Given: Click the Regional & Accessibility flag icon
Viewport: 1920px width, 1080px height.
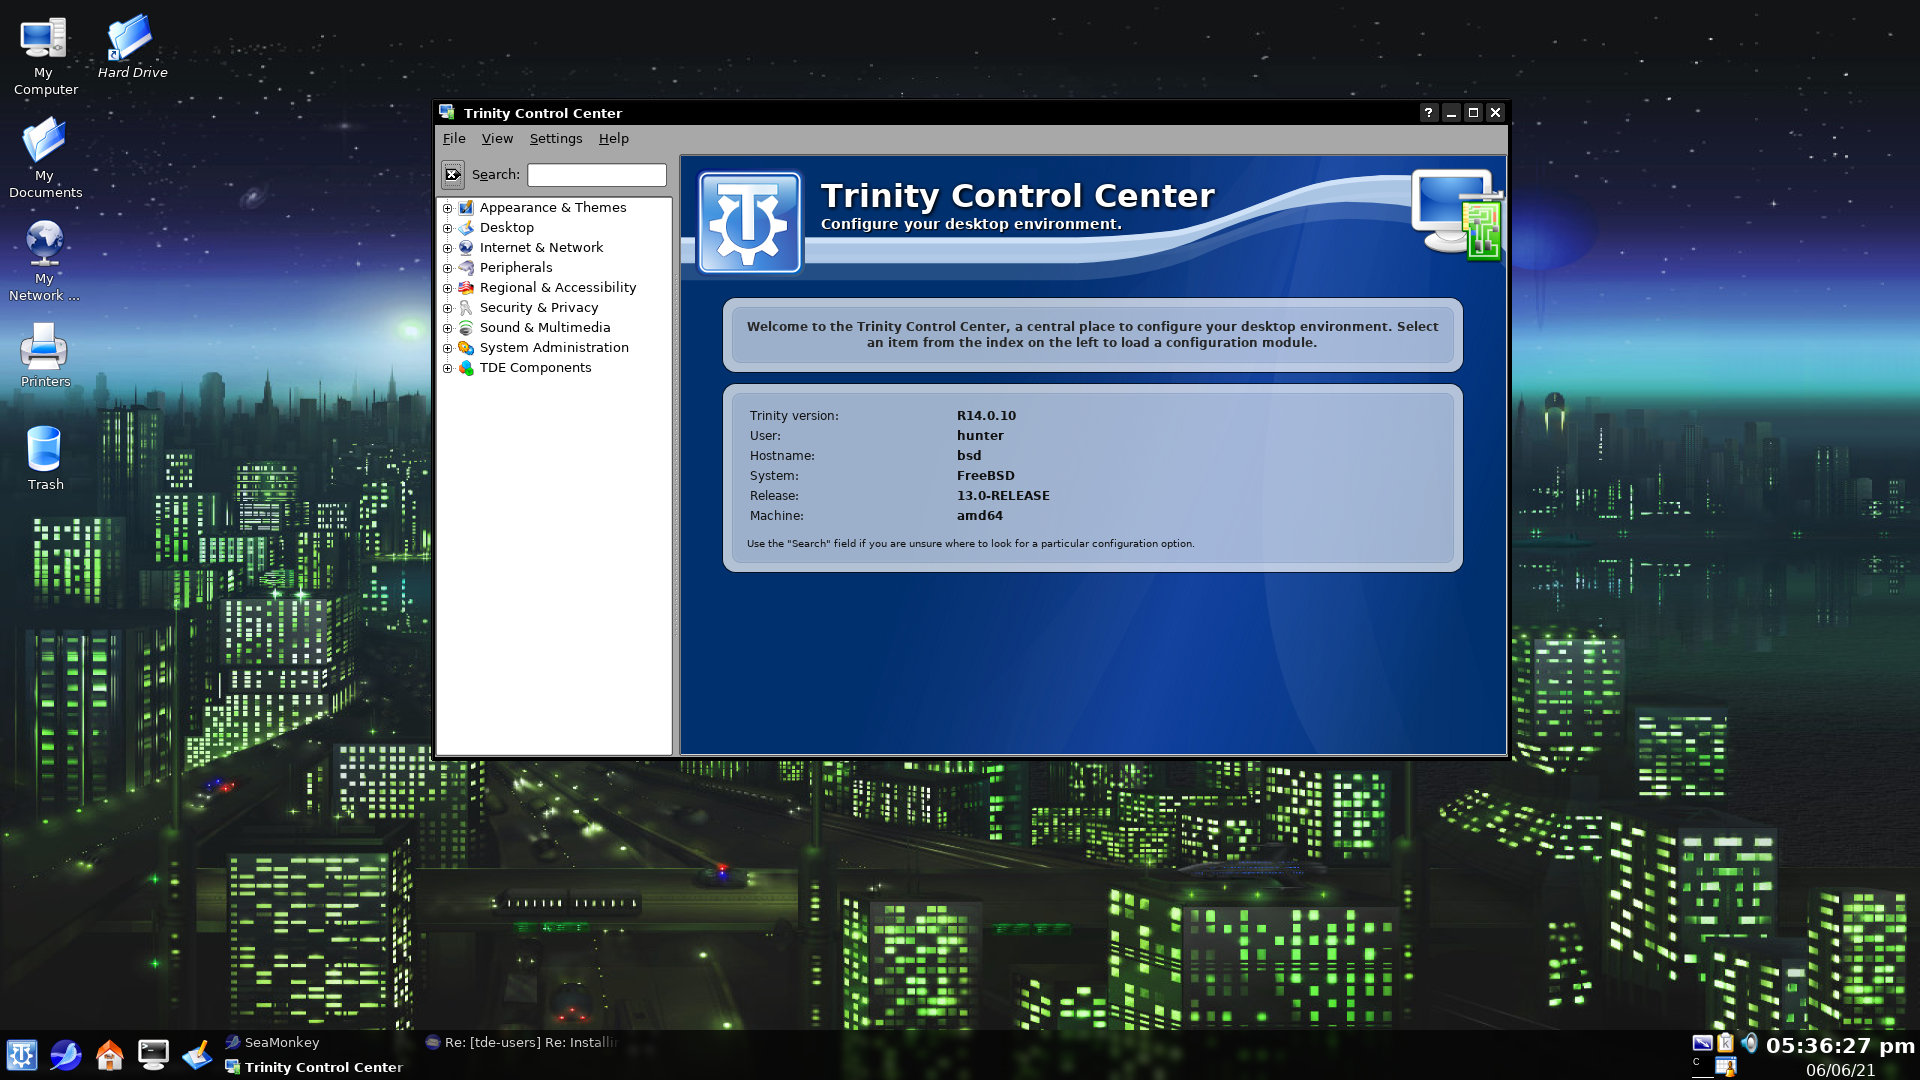Looking at the screenshot, I should coord(466,288).
